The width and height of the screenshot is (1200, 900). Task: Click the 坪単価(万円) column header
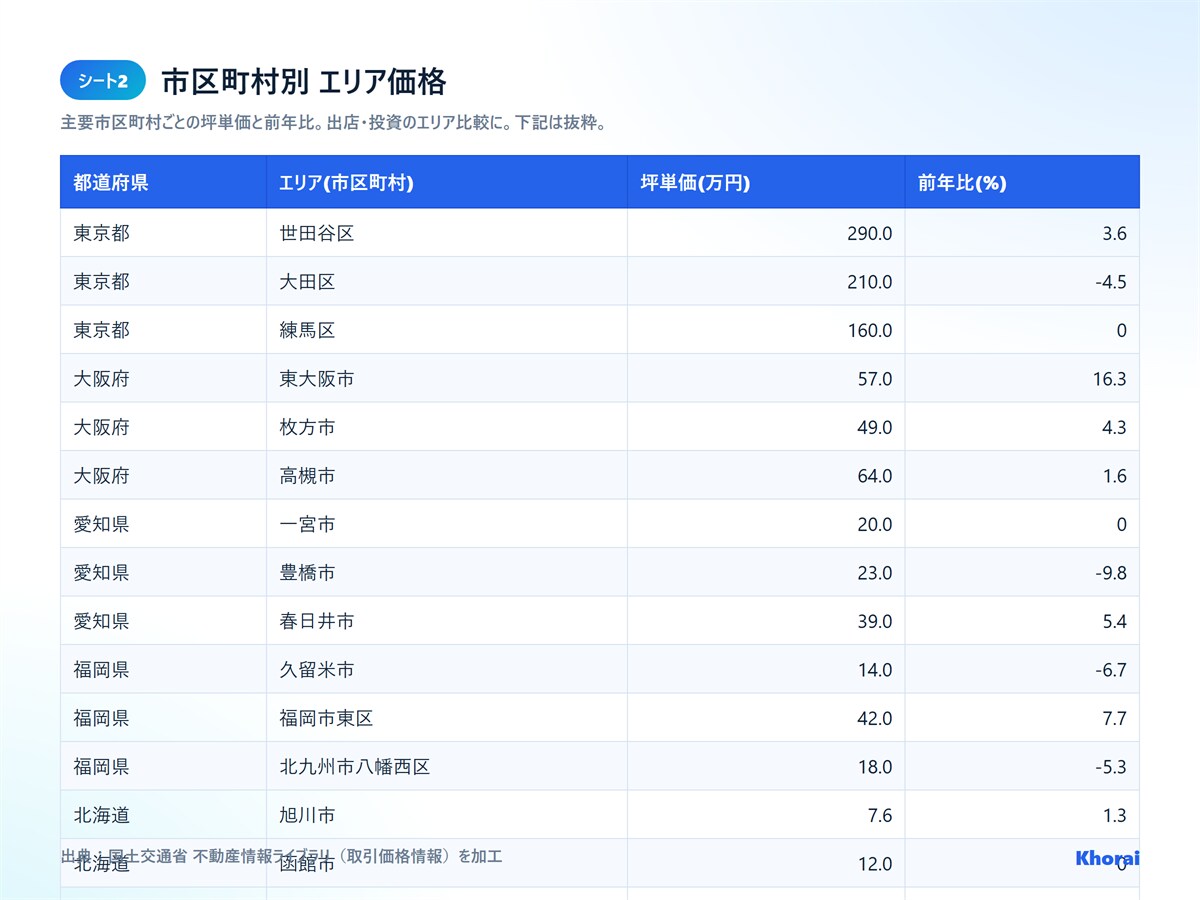coord(767,182)
